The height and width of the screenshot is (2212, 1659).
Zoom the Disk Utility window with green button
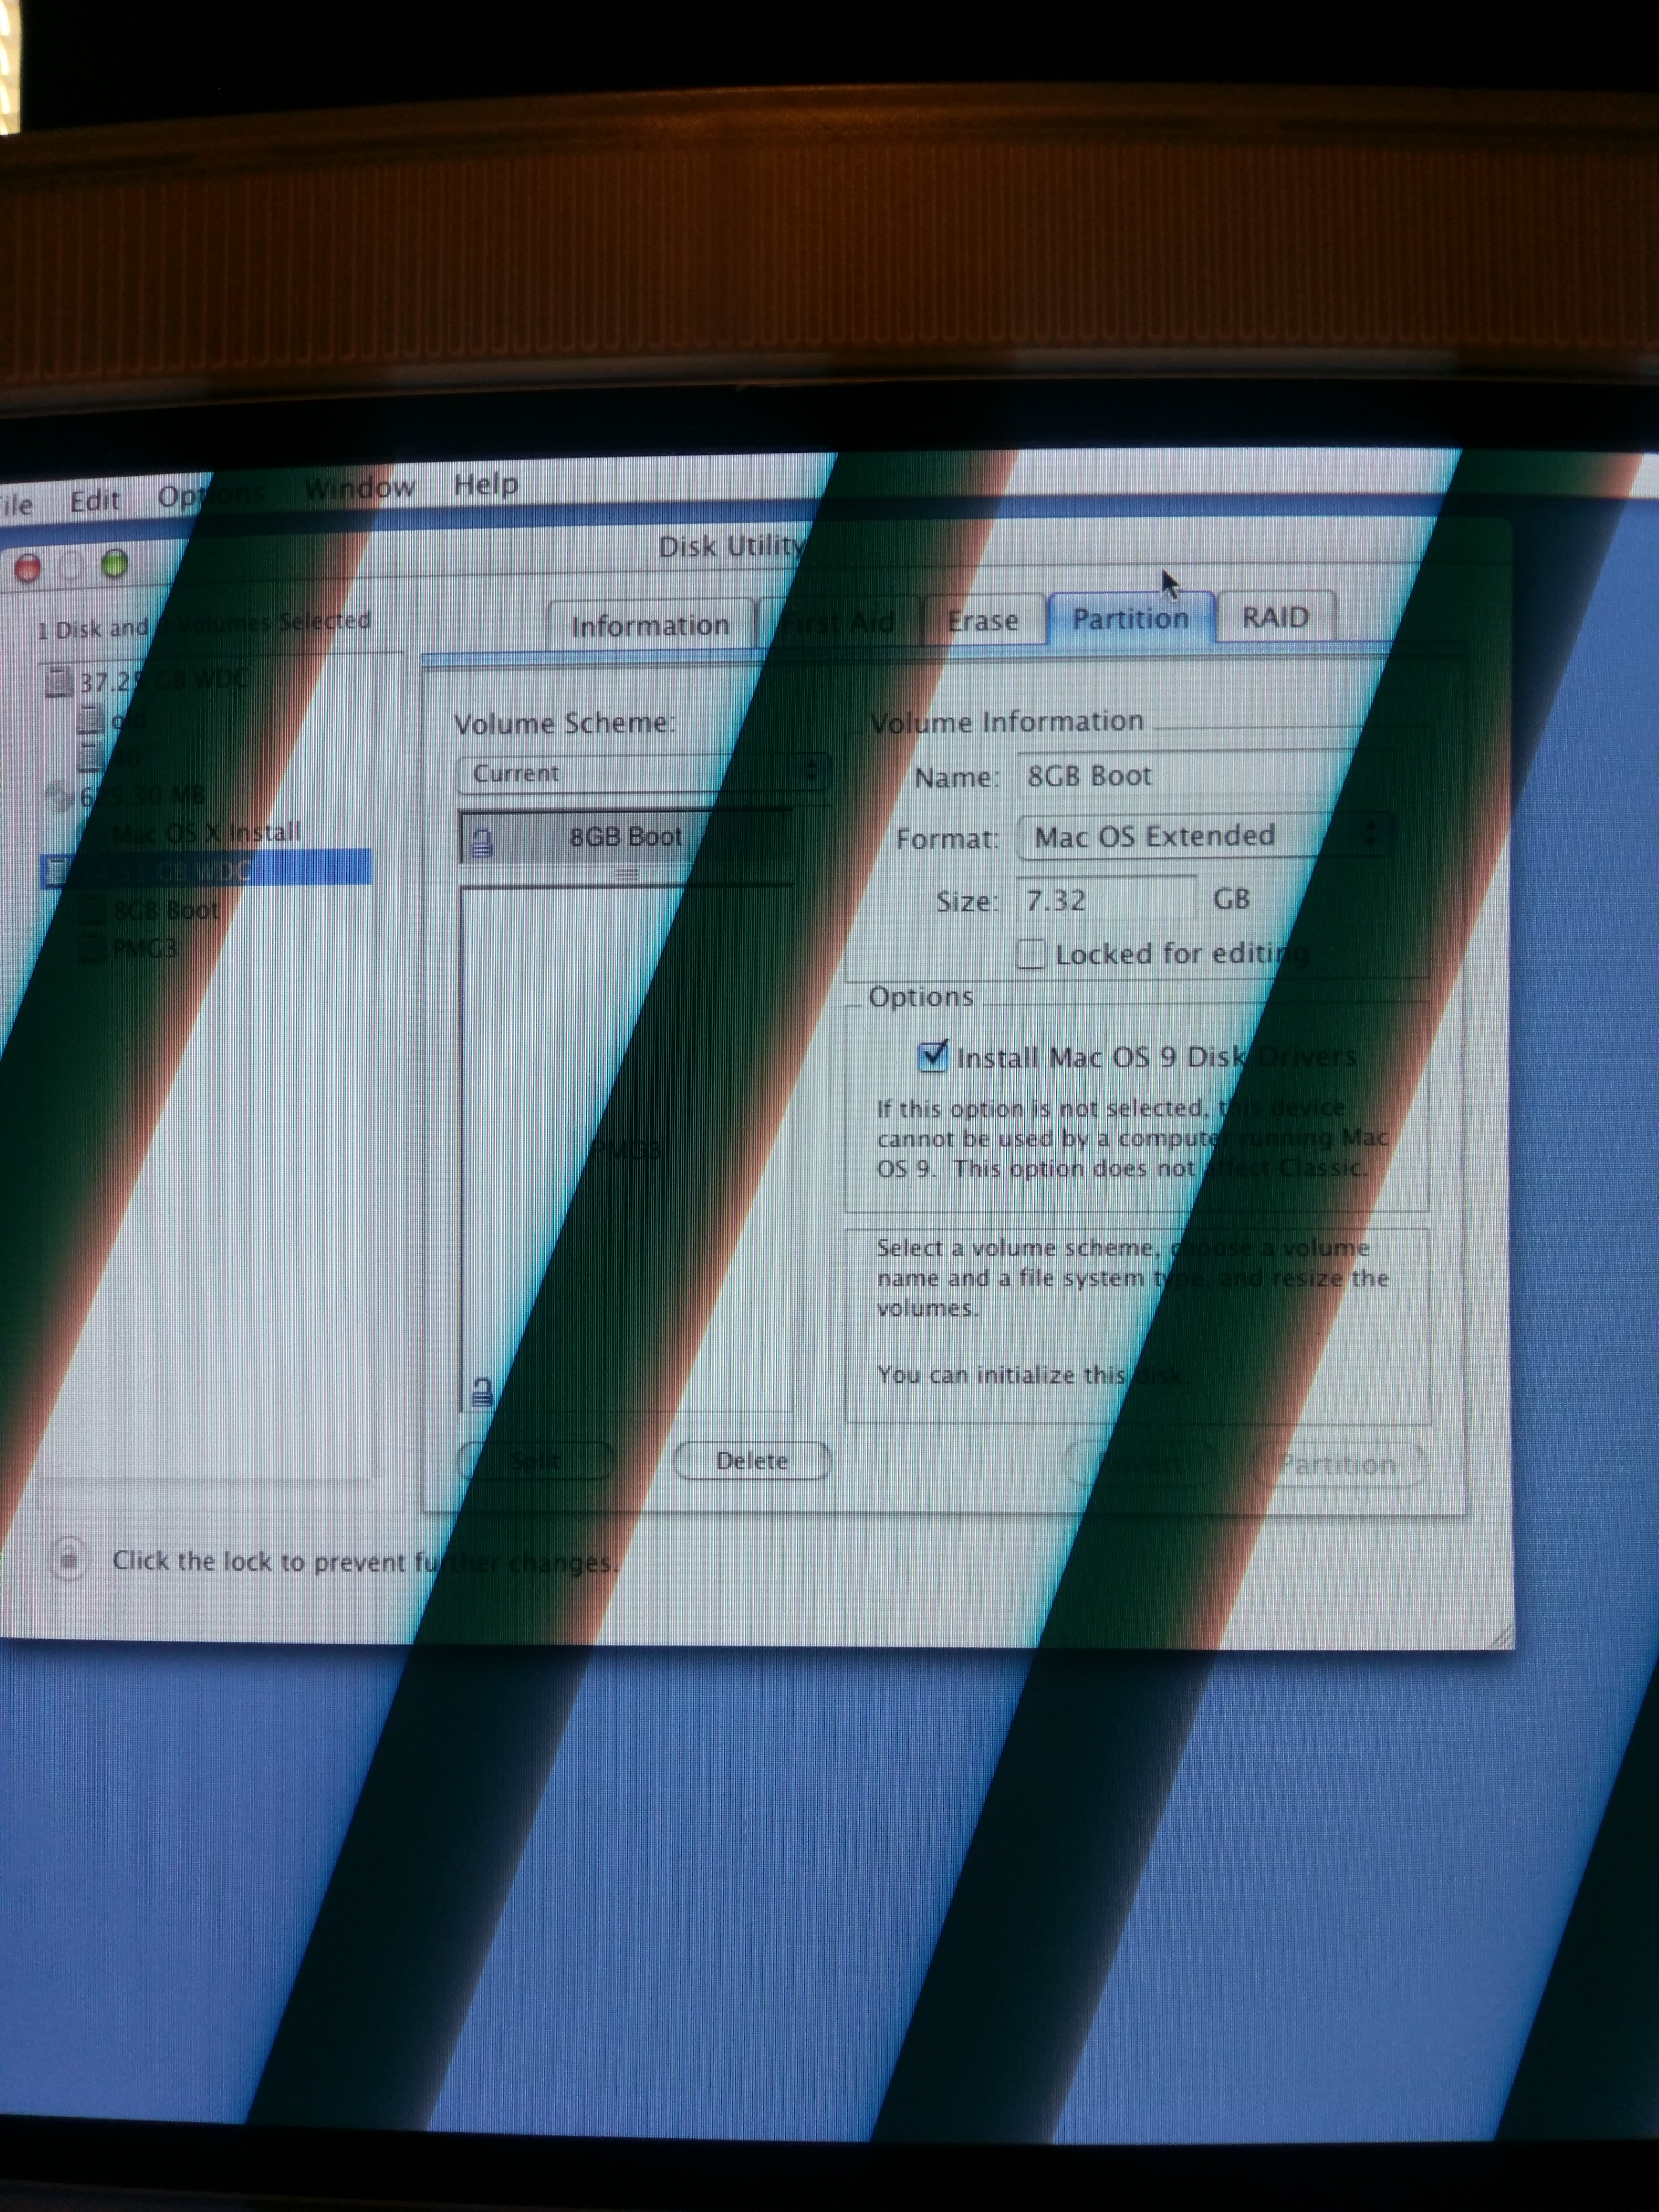tap(115, 564)
